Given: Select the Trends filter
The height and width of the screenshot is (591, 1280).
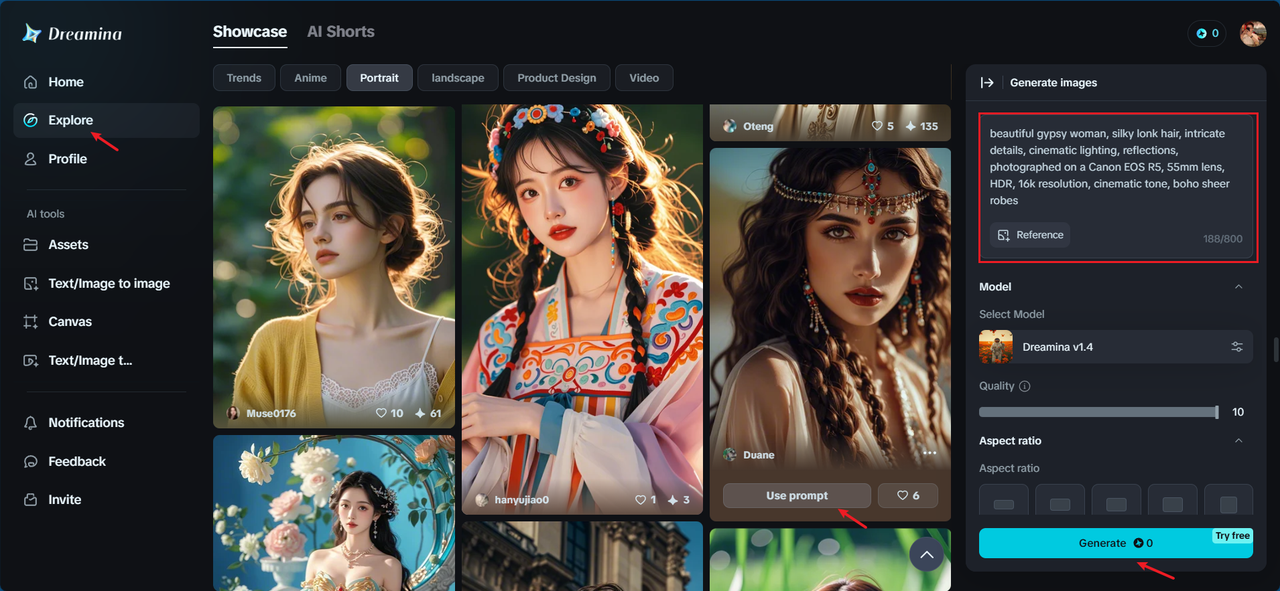Looking at the screenshot, I should [x=244, y=78].
